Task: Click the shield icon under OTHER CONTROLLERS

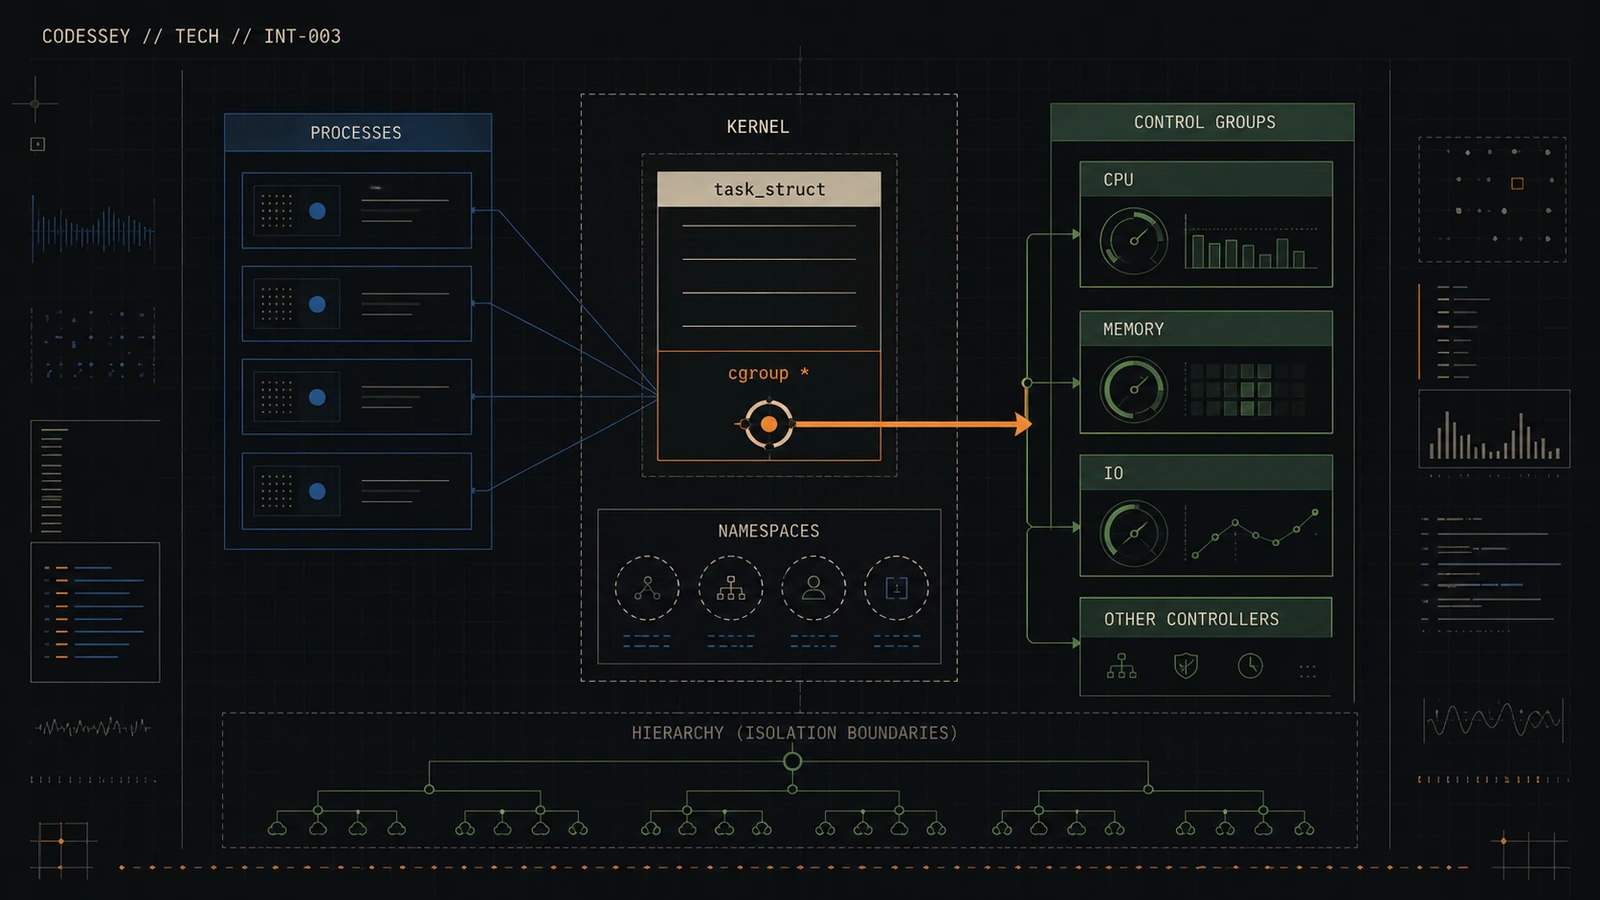Action: pyautogui.click(x=1186, y=666)
